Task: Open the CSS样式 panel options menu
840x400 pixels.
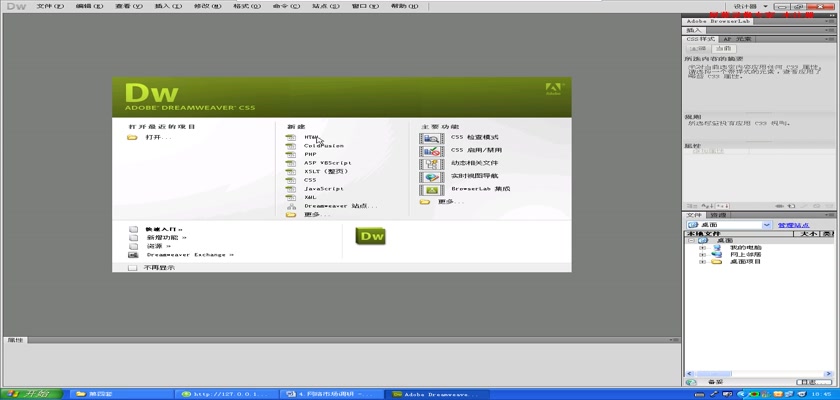Action: click(830, 39)
